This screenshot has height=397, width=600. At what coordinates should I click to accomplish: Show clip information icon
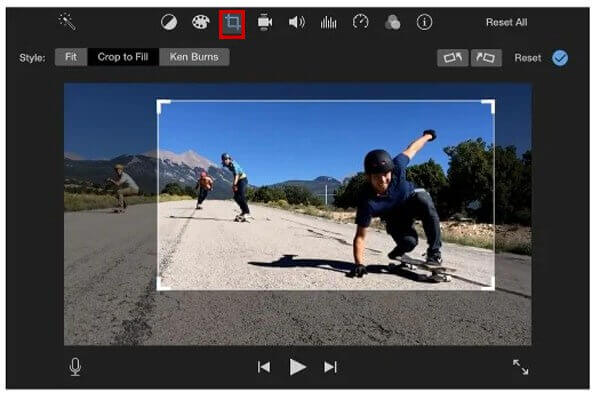pos(424,22)
